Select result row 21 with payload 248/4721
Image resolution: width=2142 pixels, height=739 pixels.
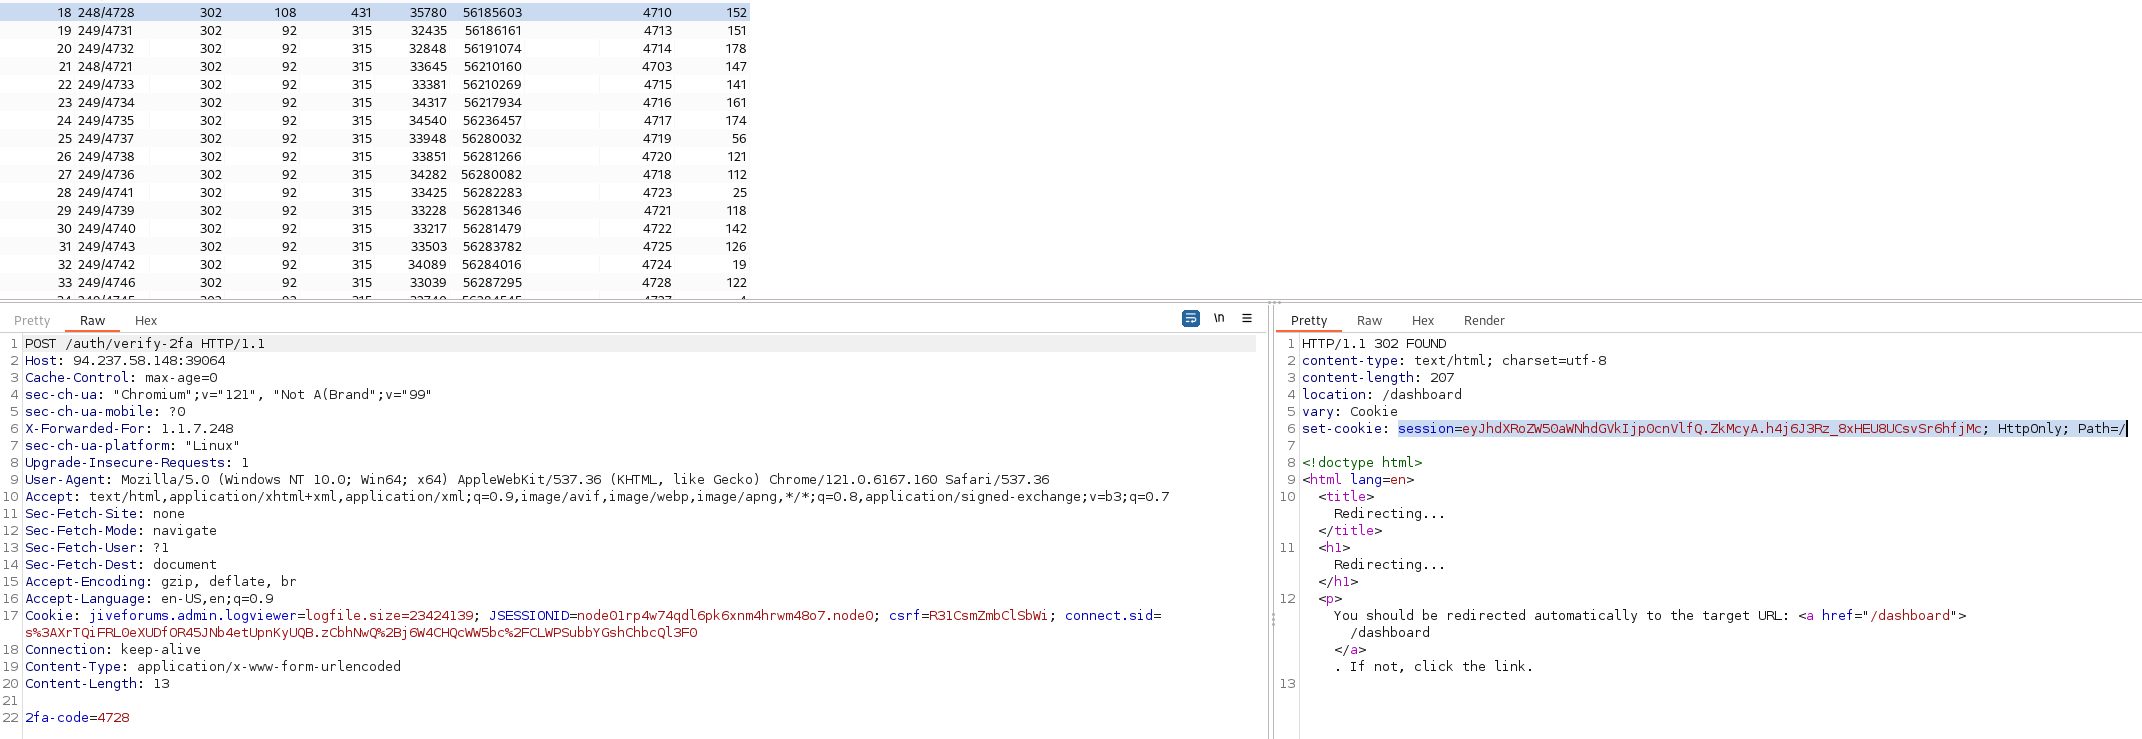tap(375, 66)
